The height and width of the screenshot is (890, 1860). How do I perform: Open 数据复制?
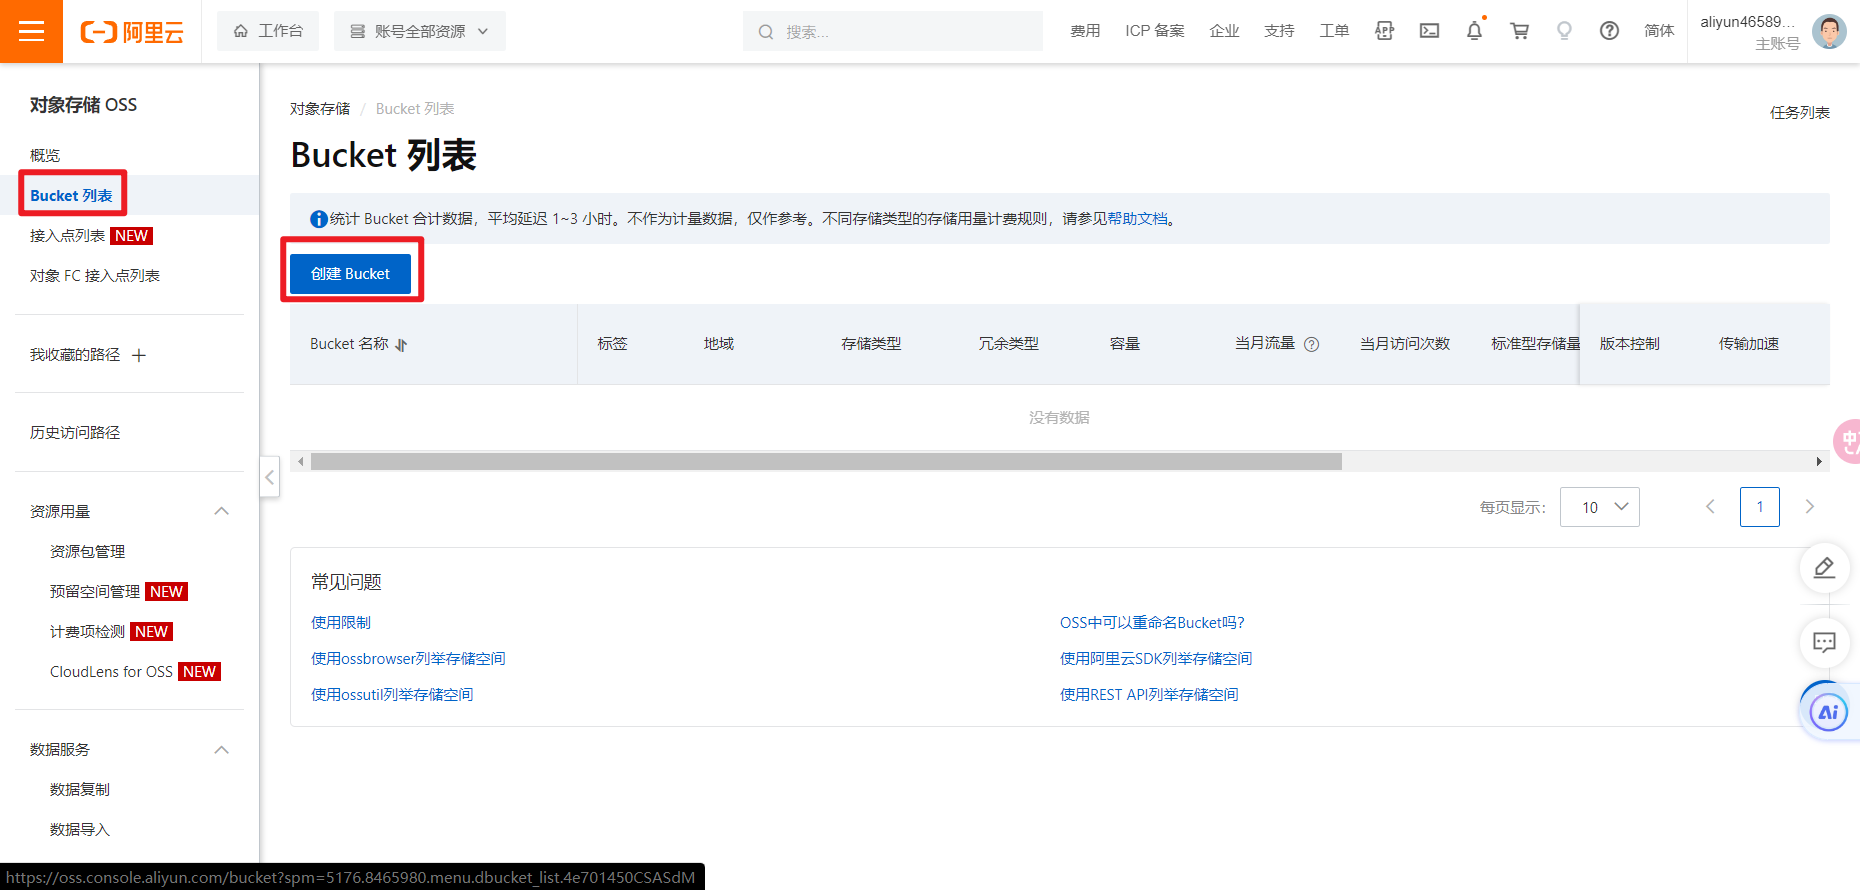coord(80,789)
